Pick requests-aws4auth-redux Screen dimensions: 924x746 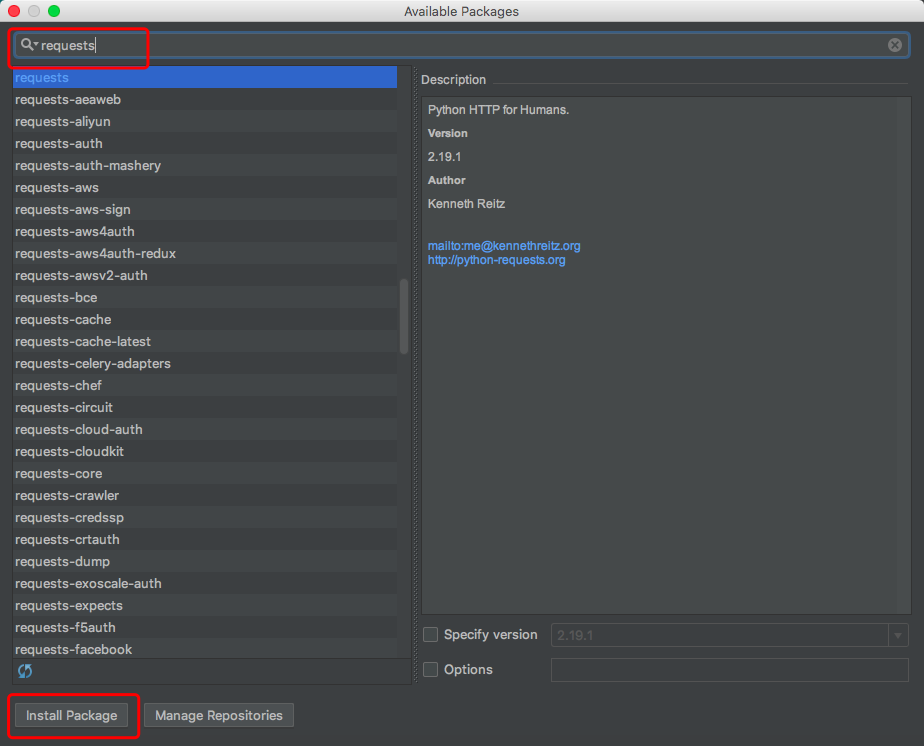coord(204,253)
